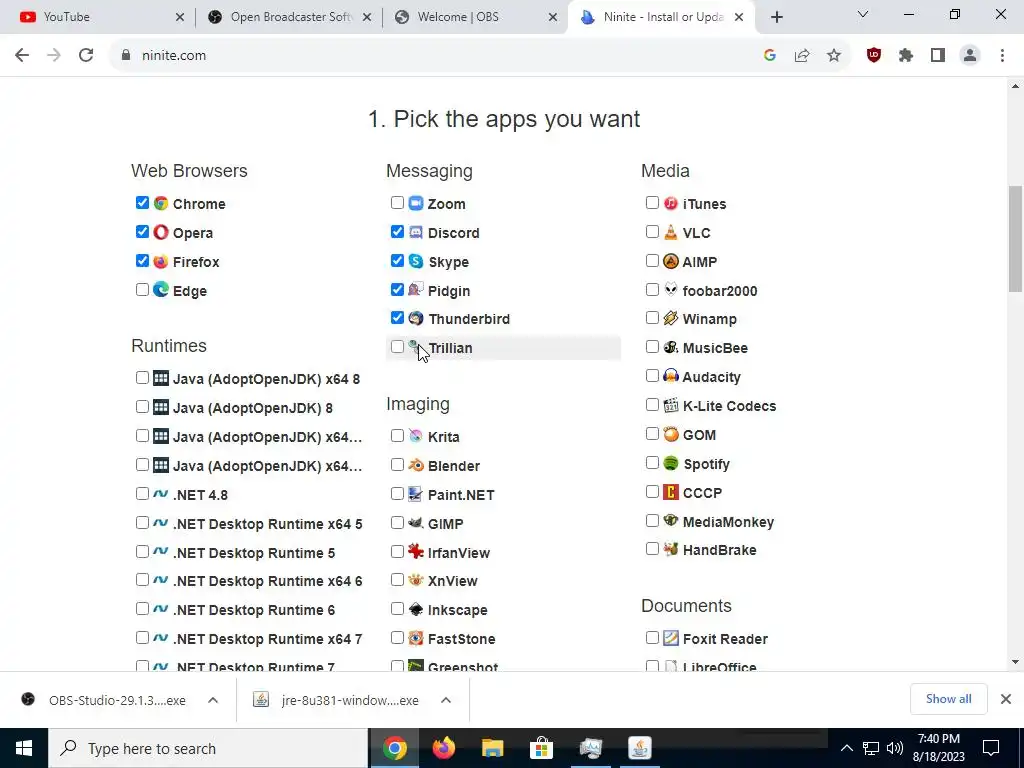1024x768 pixels.
Task: Click the Opera logo icon
Action: pyautogui.click(x=161, y=232)
